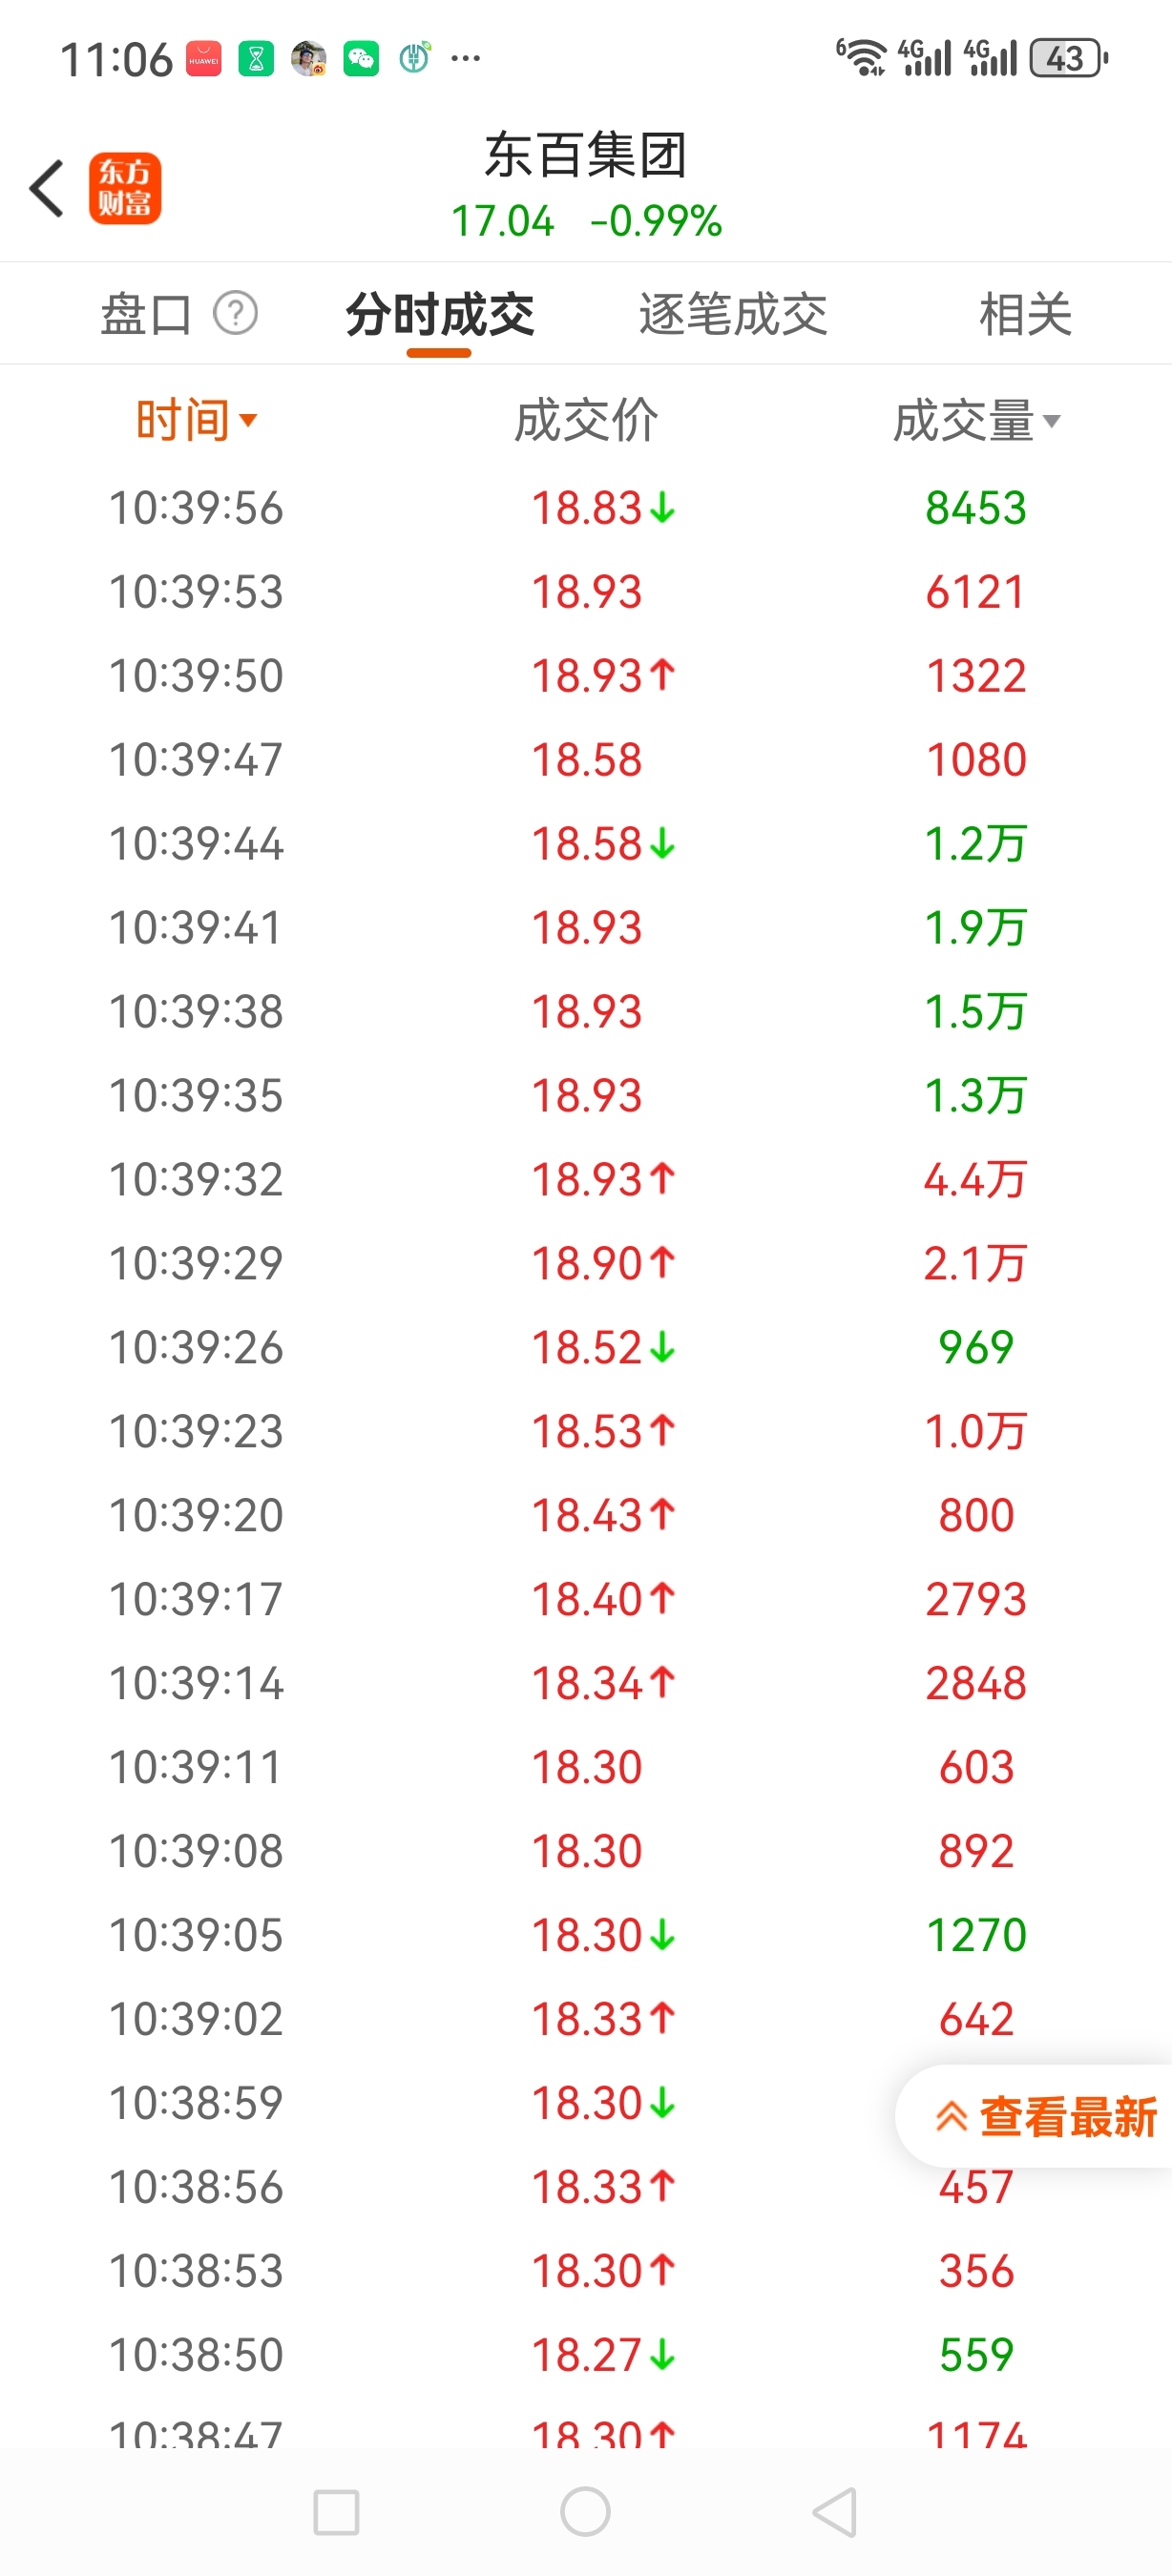Sort by 时间 column header

tap(196, 420)
